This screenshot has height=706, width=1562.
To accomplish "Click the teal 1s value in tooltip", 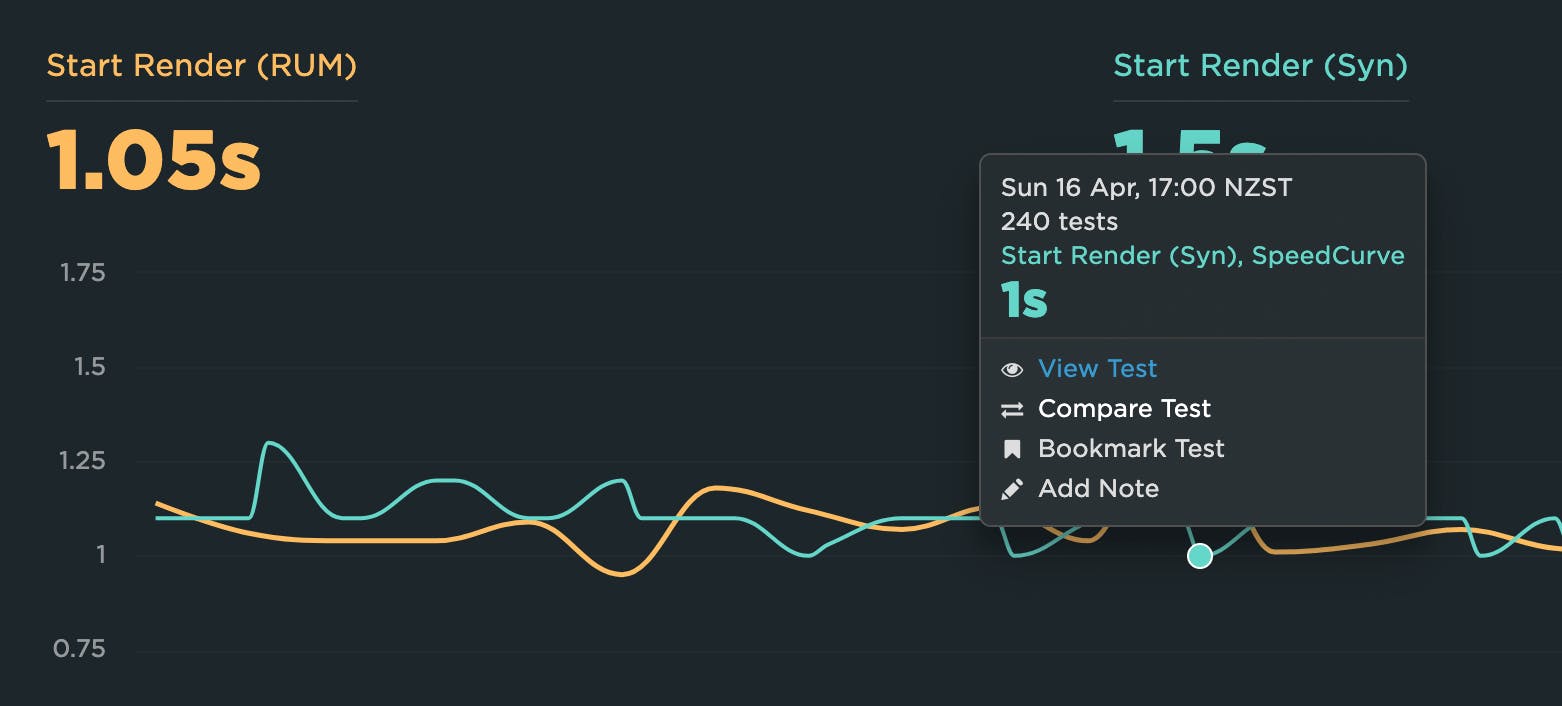I will click(1024, 299).
